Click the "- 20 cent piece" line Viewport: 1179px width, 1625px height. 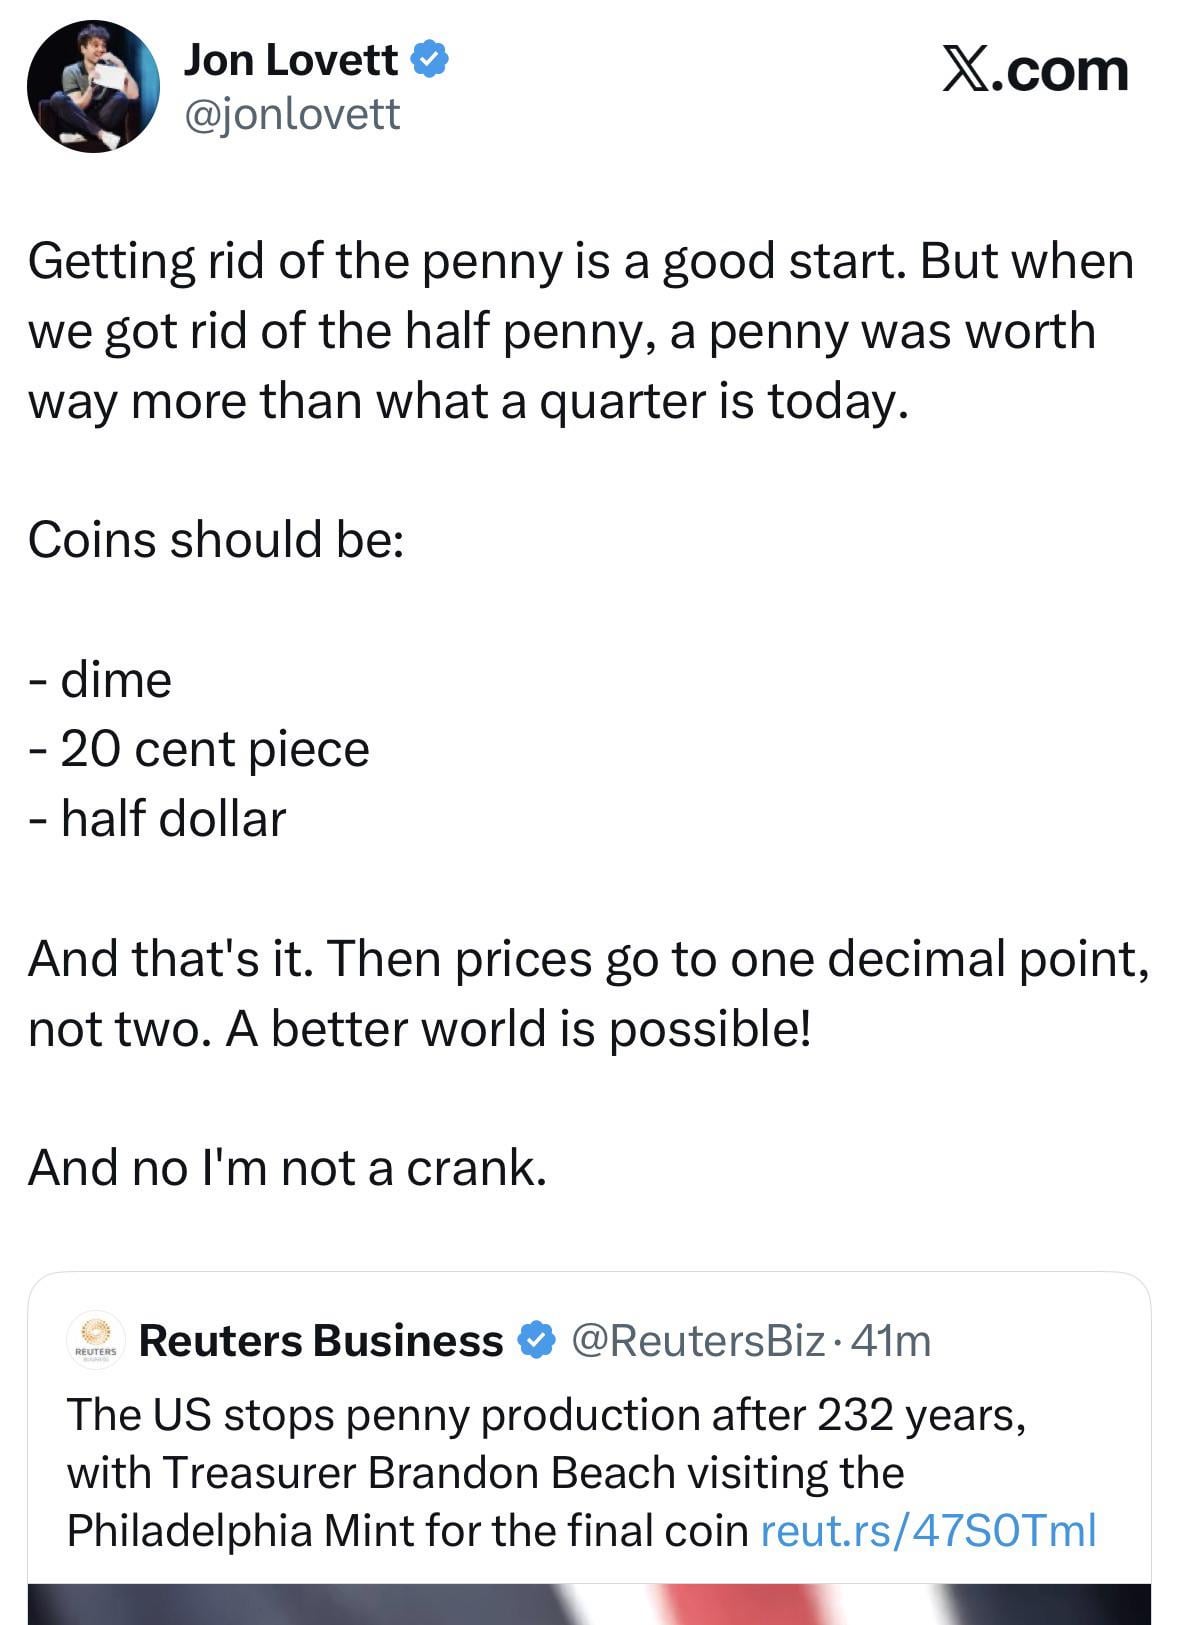(x=200, y=749)
